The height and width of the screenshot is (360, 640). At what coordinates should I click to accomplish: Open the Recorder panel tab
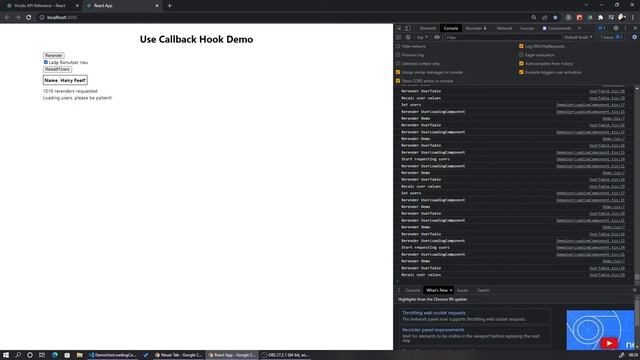click(x=476, y=28)
